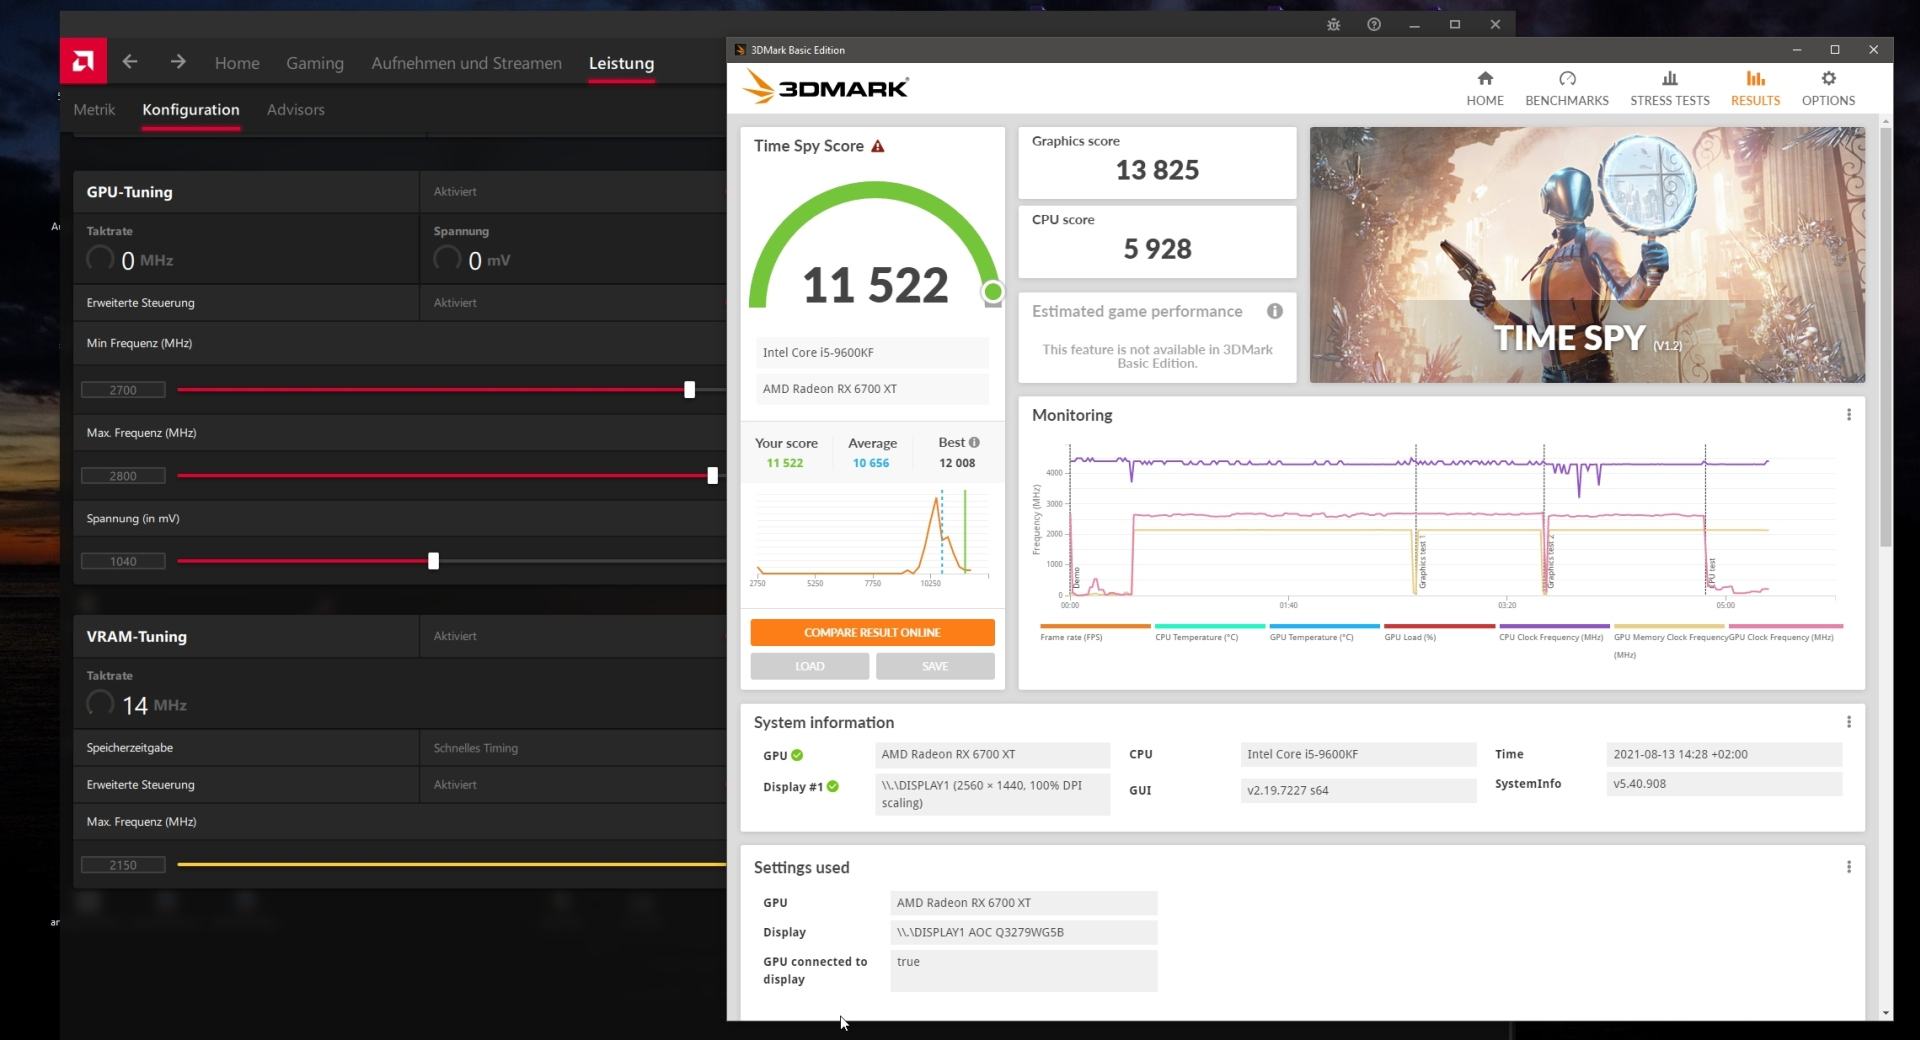Click COMPARE RESULT ONLINE button
The image size is (1920, 1040).
(x=872, y=633)
